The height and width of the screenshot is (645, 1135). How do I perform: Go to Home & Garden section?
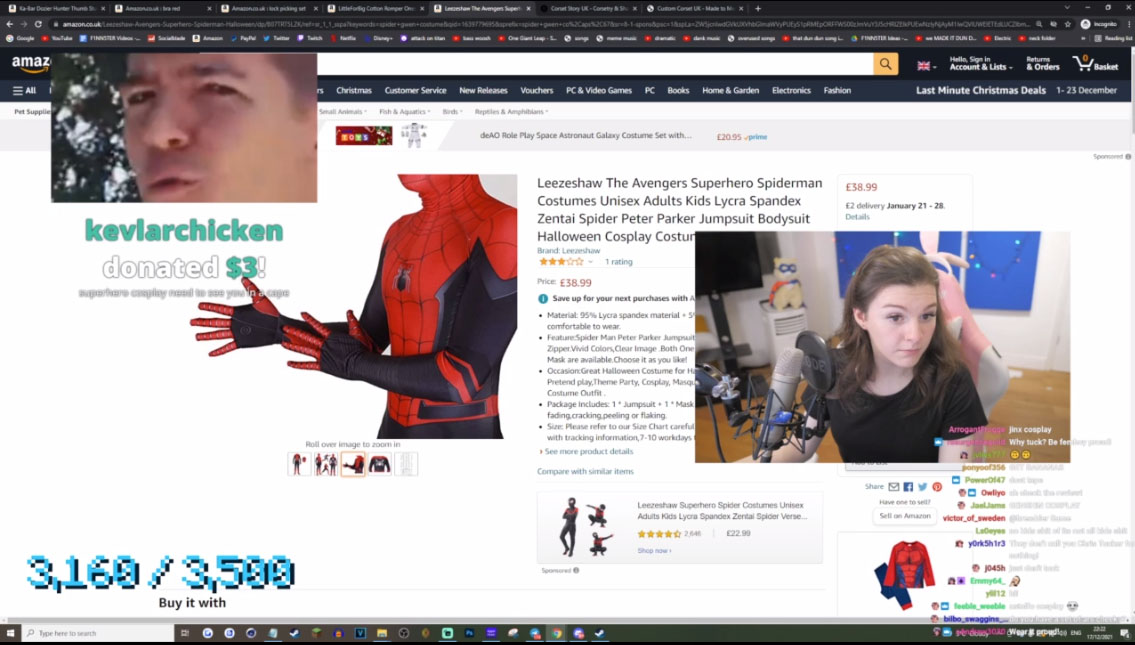tap(730, 90)
